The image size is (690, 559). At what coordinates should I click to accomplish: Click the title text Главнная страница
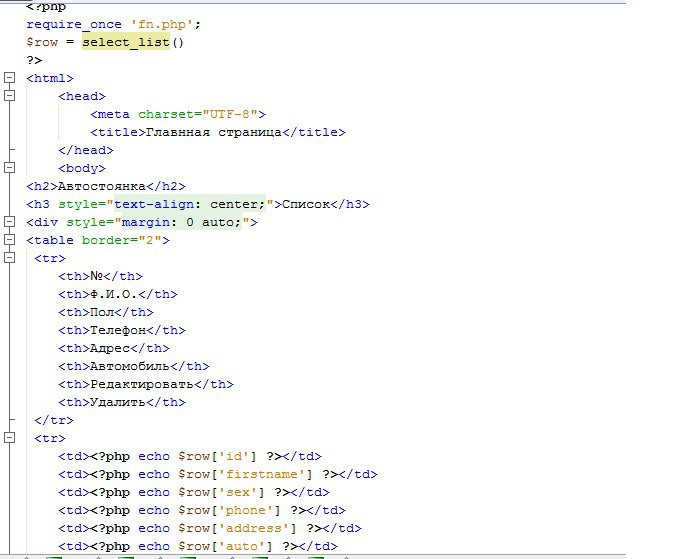[x=213, y=132]
